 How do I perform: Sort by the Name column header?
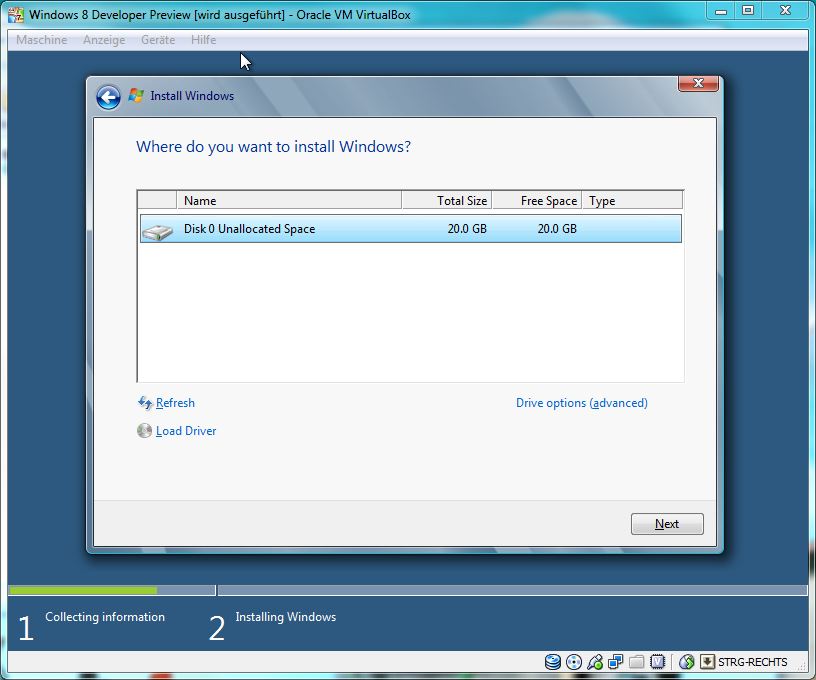click(x=289, y=200)
